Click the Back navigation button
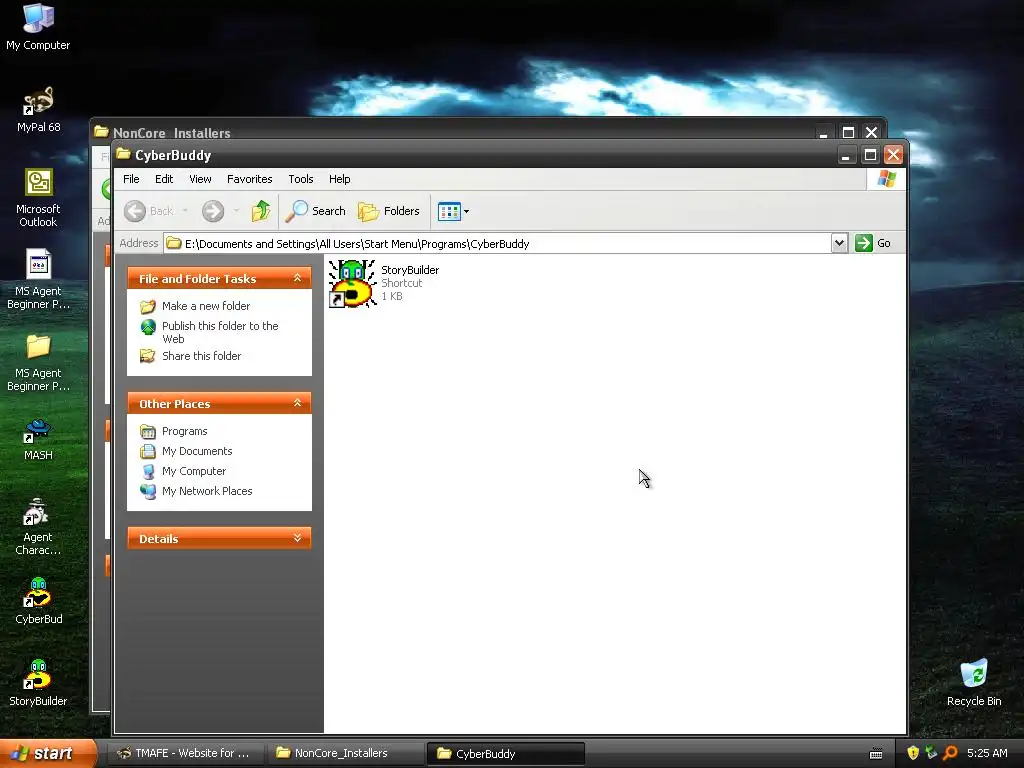Viewport: 1024px width, 768px height. 150,211
